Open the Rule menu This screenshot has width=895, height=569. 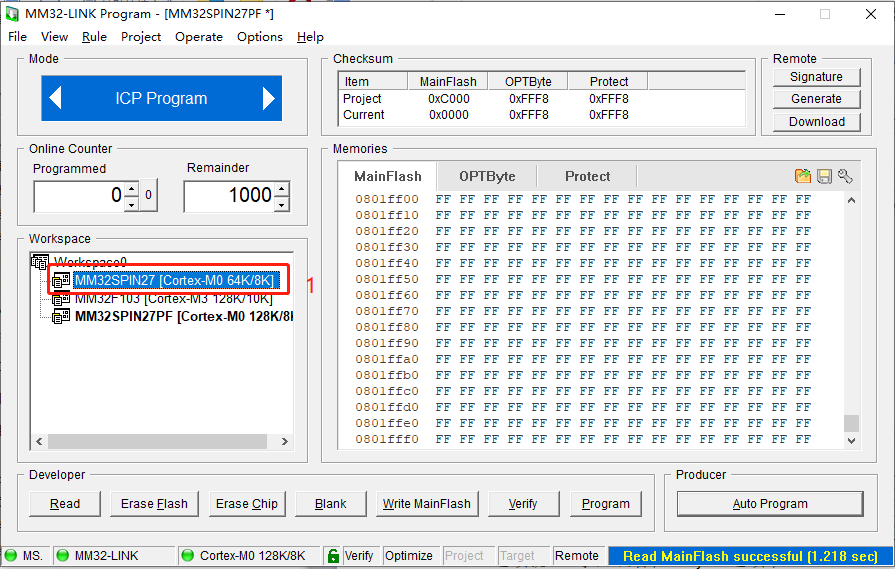pos(94,37)
